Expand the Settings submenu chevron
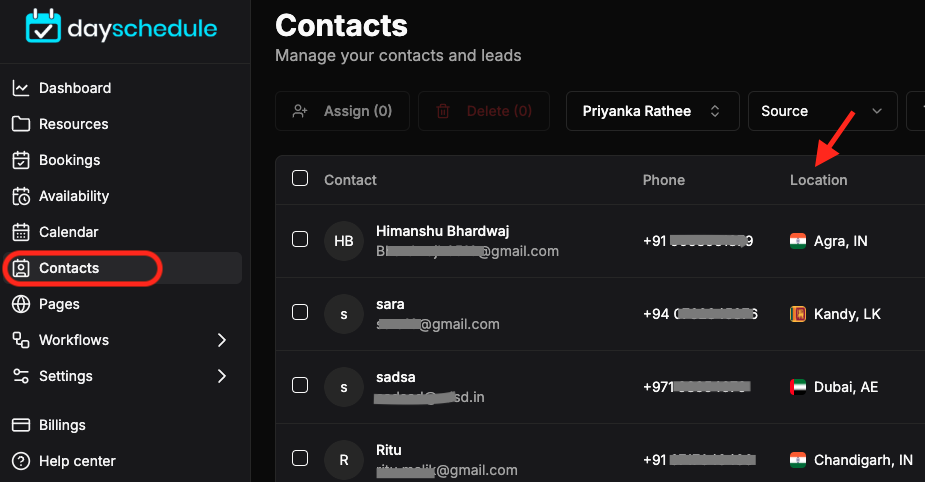Screen dimensions: 925x482 click(222, 376)
